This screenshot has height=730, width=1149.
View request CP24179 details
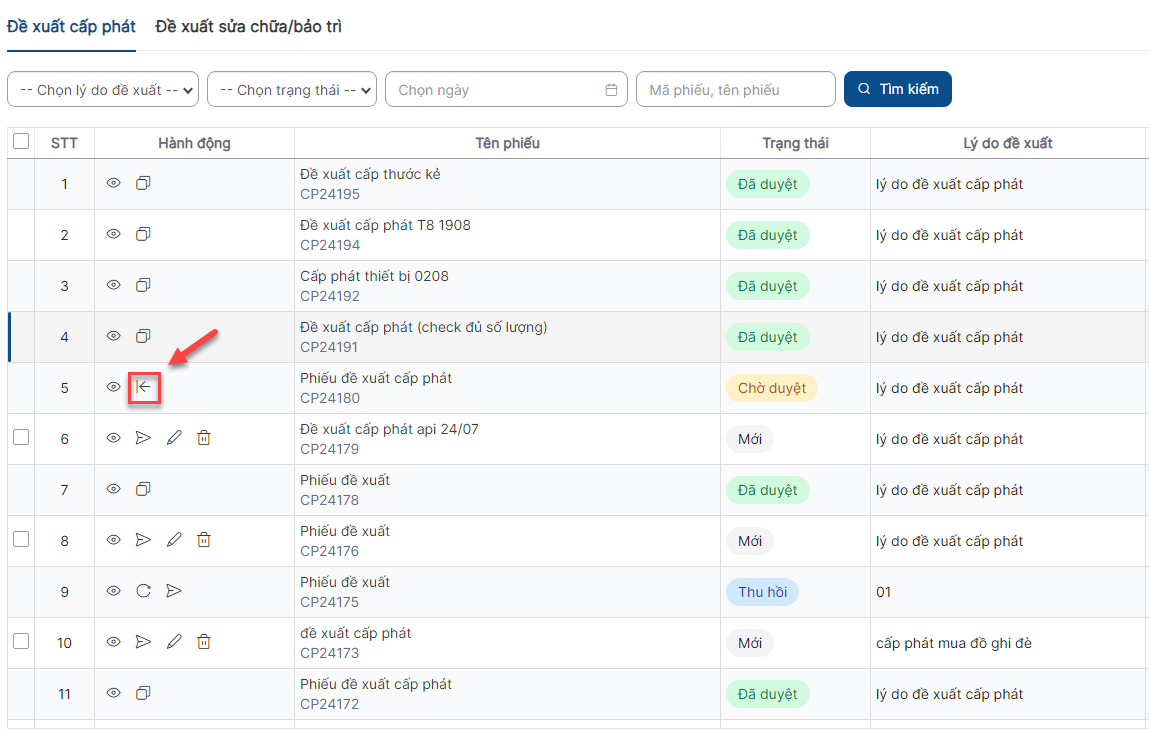click(114, 438)
